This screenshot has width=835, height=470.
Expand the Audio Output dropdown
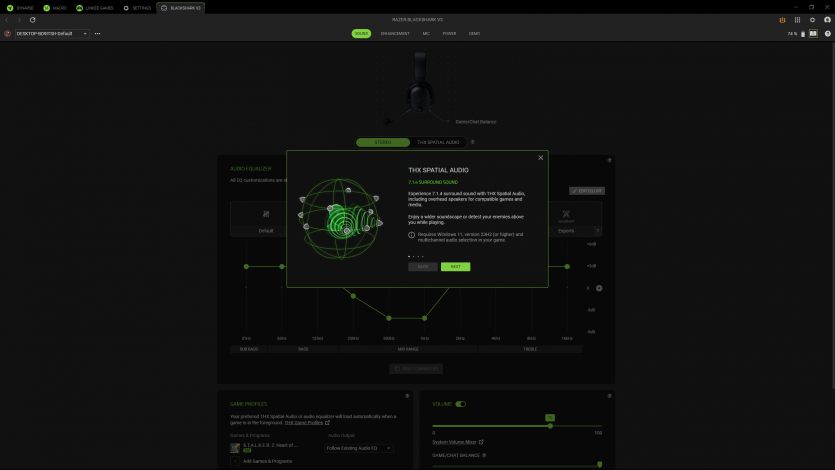[359, 448]
